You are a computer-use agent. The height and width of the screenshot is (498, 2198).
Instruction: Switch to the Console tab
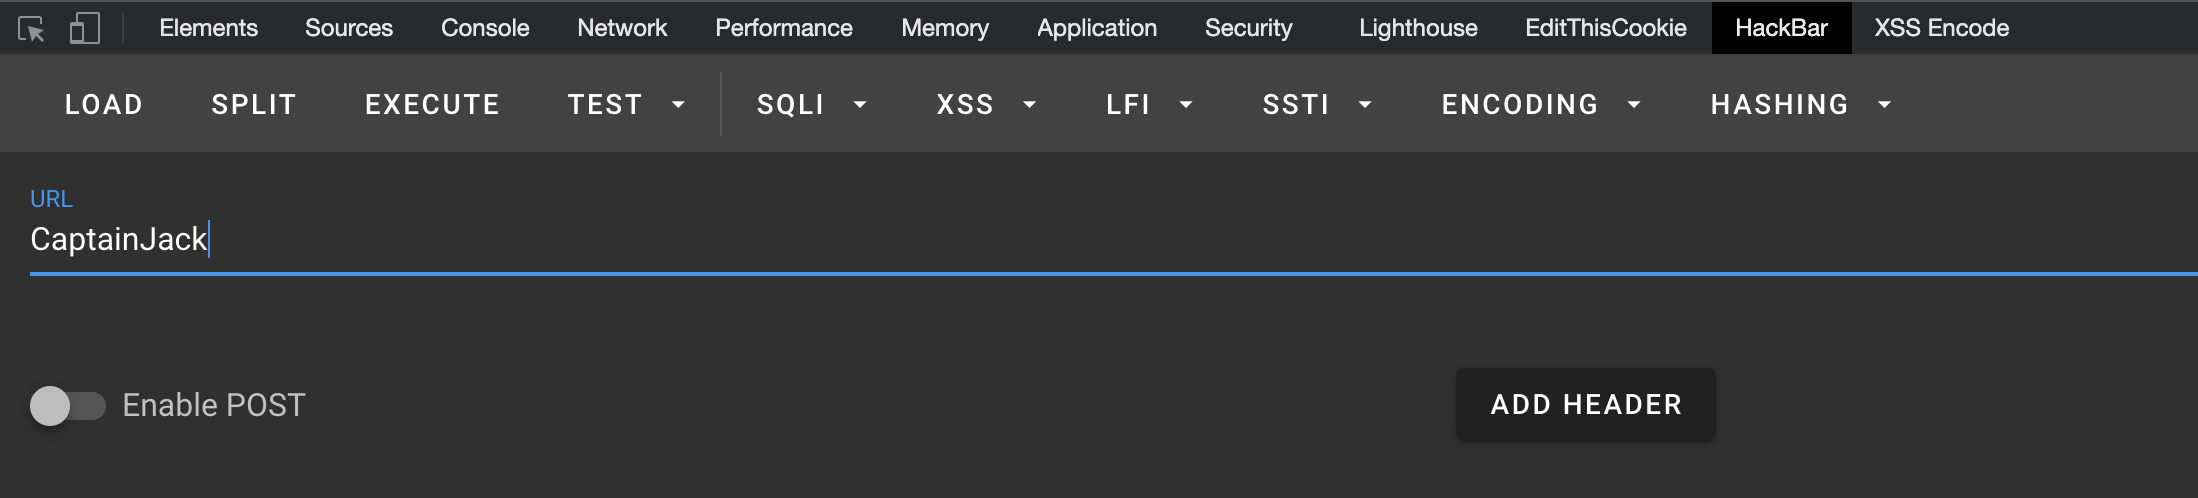pyautogui.click(x=485, y=28)
